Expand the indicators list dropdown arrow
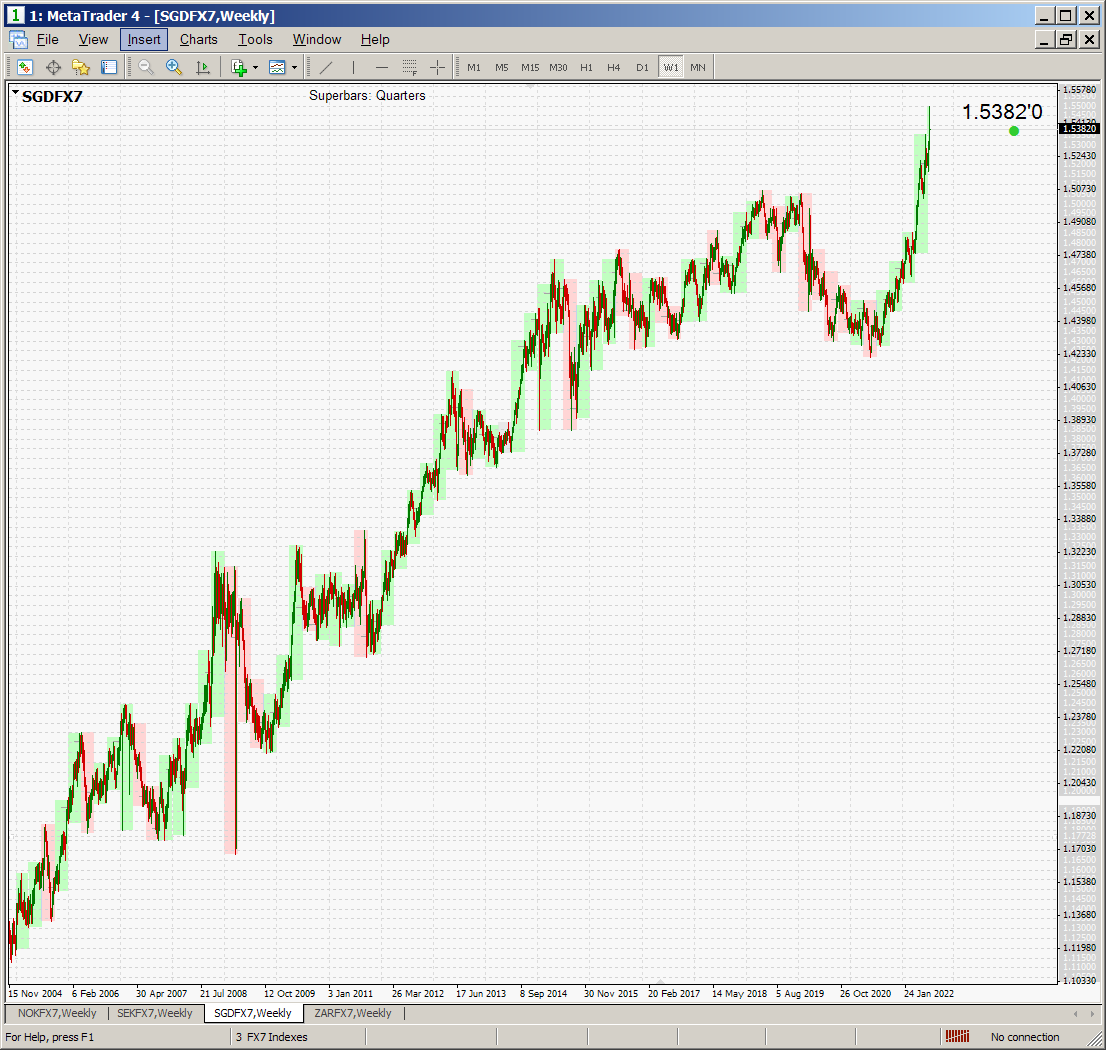Image resolution: width=1106 pixels, height=1050 pixels. 255,67
